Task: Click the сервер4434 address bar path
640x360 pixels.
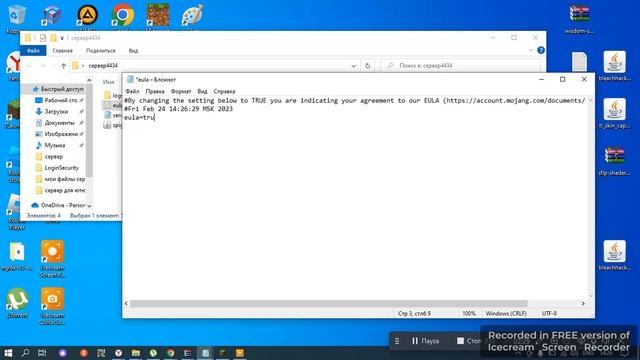Action: click(103, 66)
